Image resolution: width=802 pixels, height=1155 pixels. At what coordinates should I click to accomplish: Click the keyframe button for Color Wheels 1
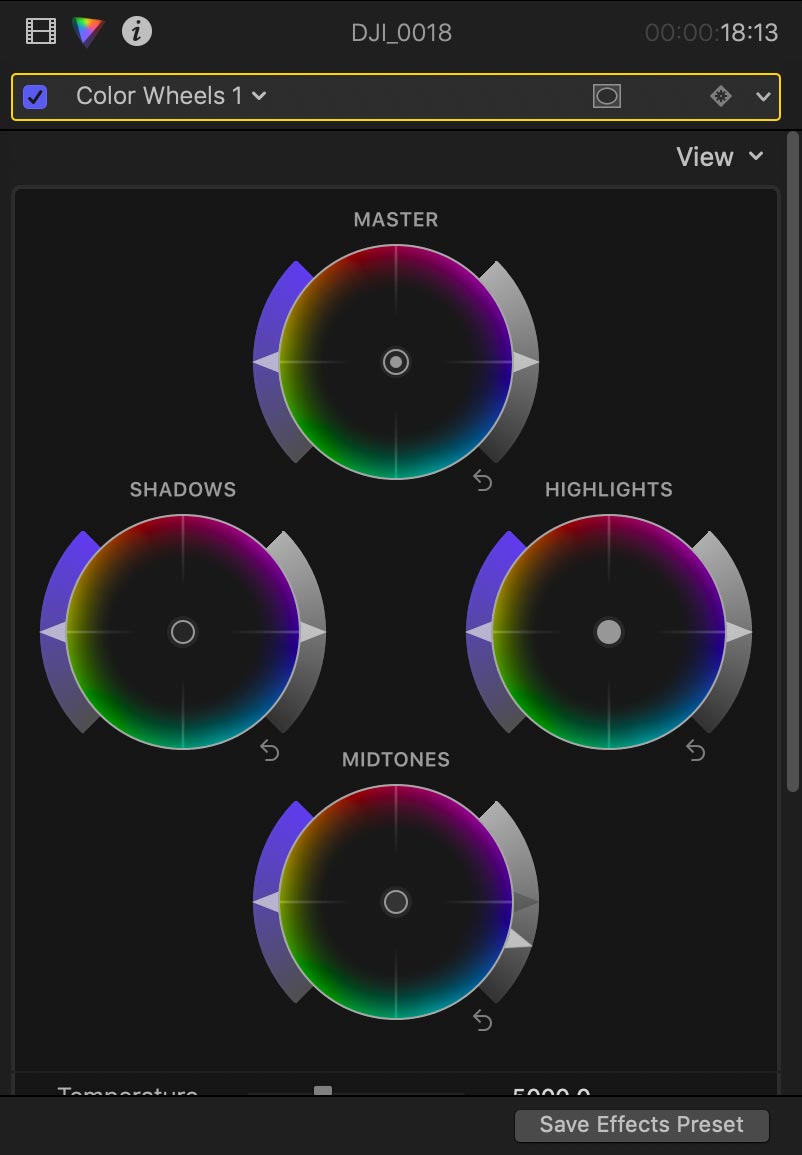(720, 96)
